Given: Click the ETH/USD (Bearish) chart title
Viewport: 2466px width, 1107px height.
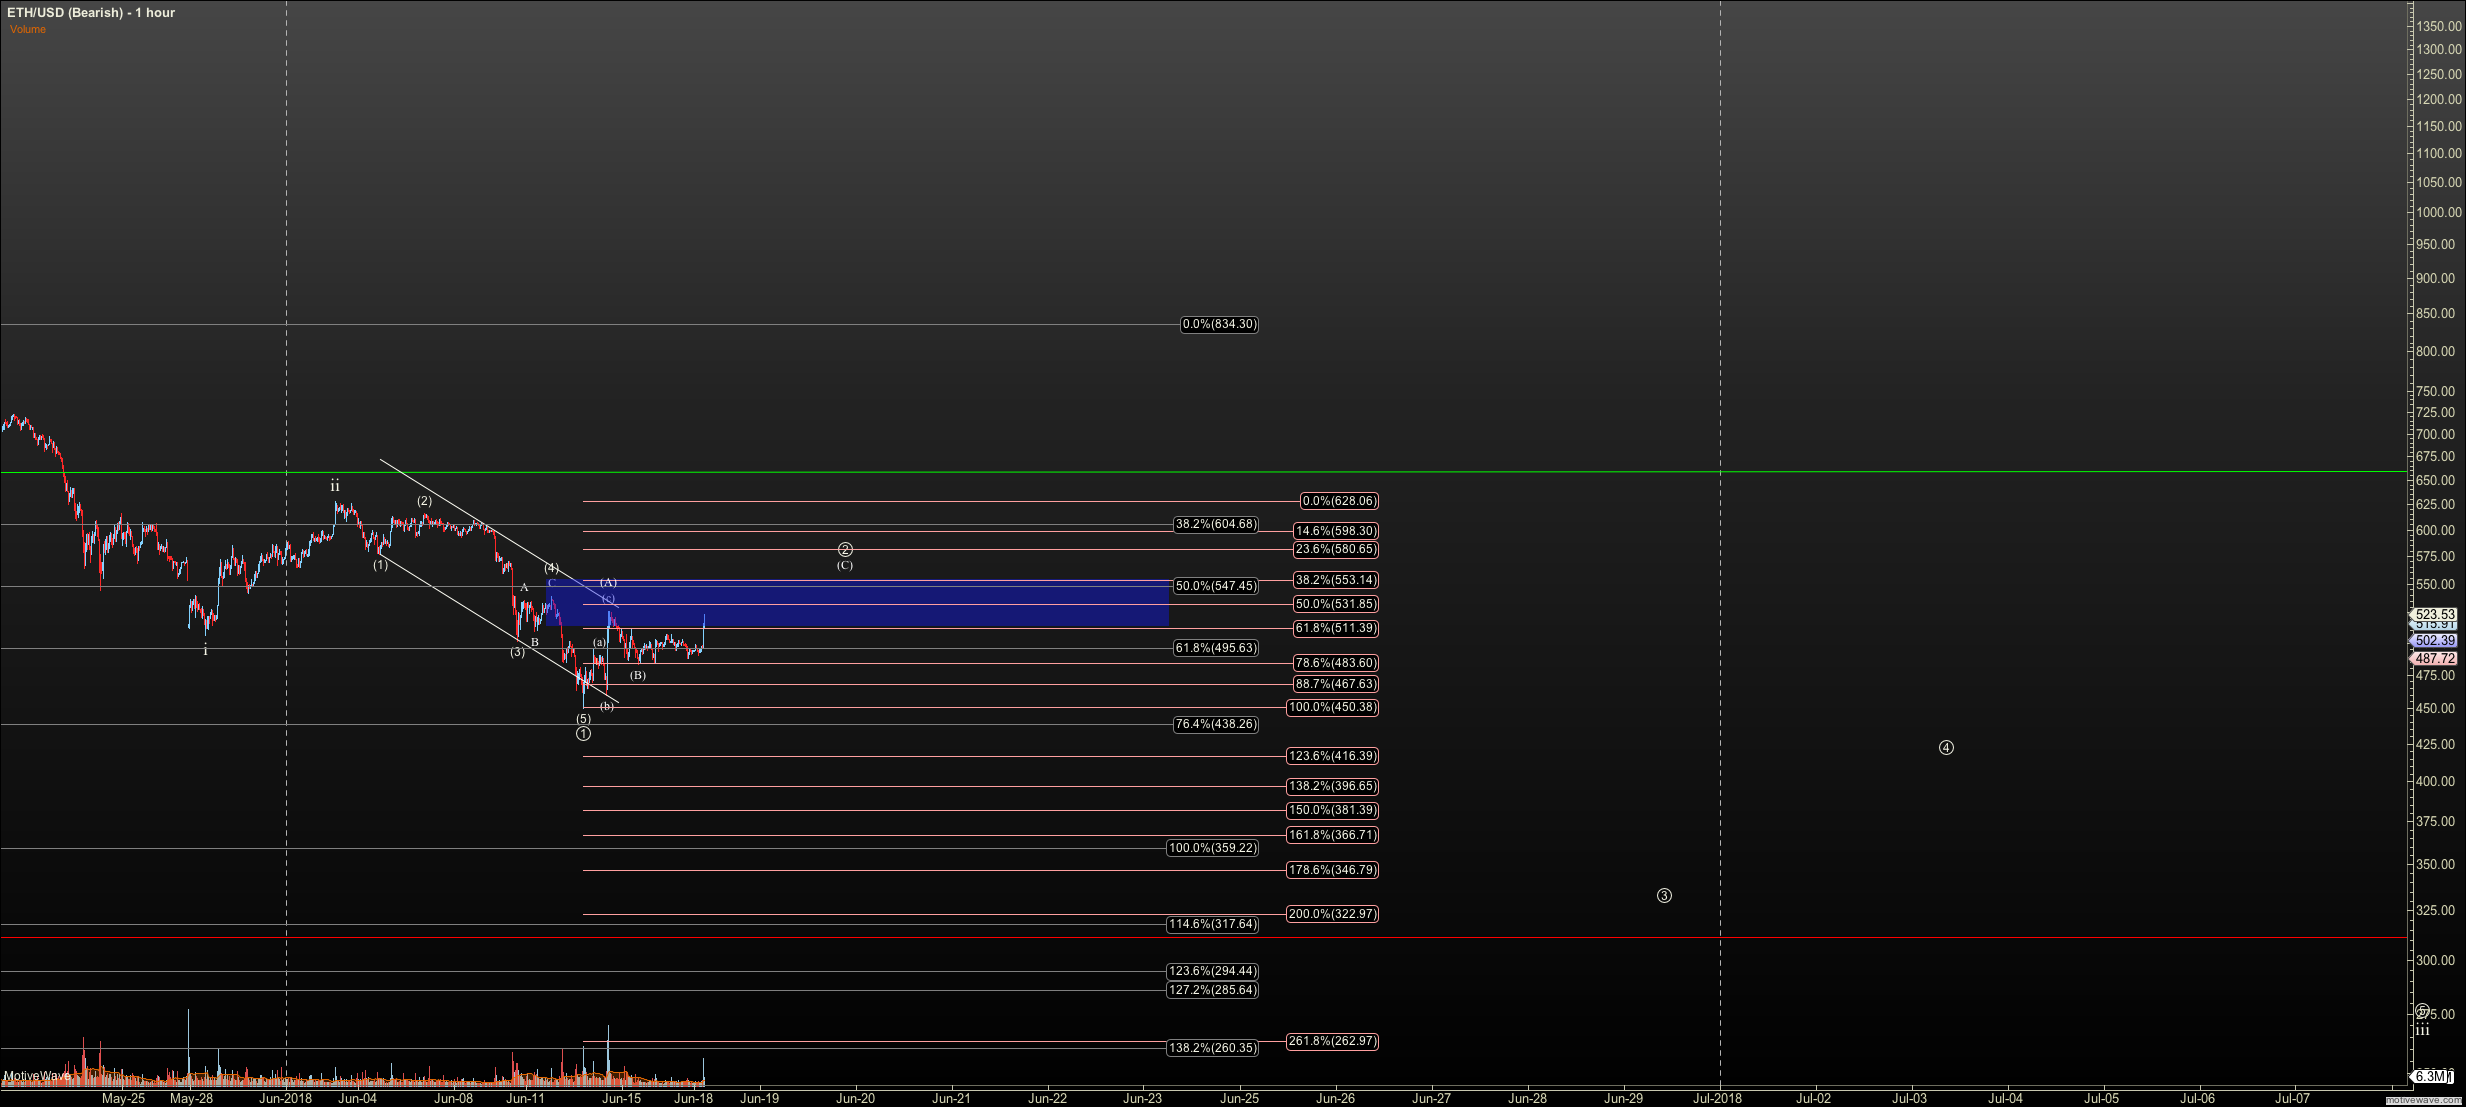Looking at the screenshot, I should 91,12.
